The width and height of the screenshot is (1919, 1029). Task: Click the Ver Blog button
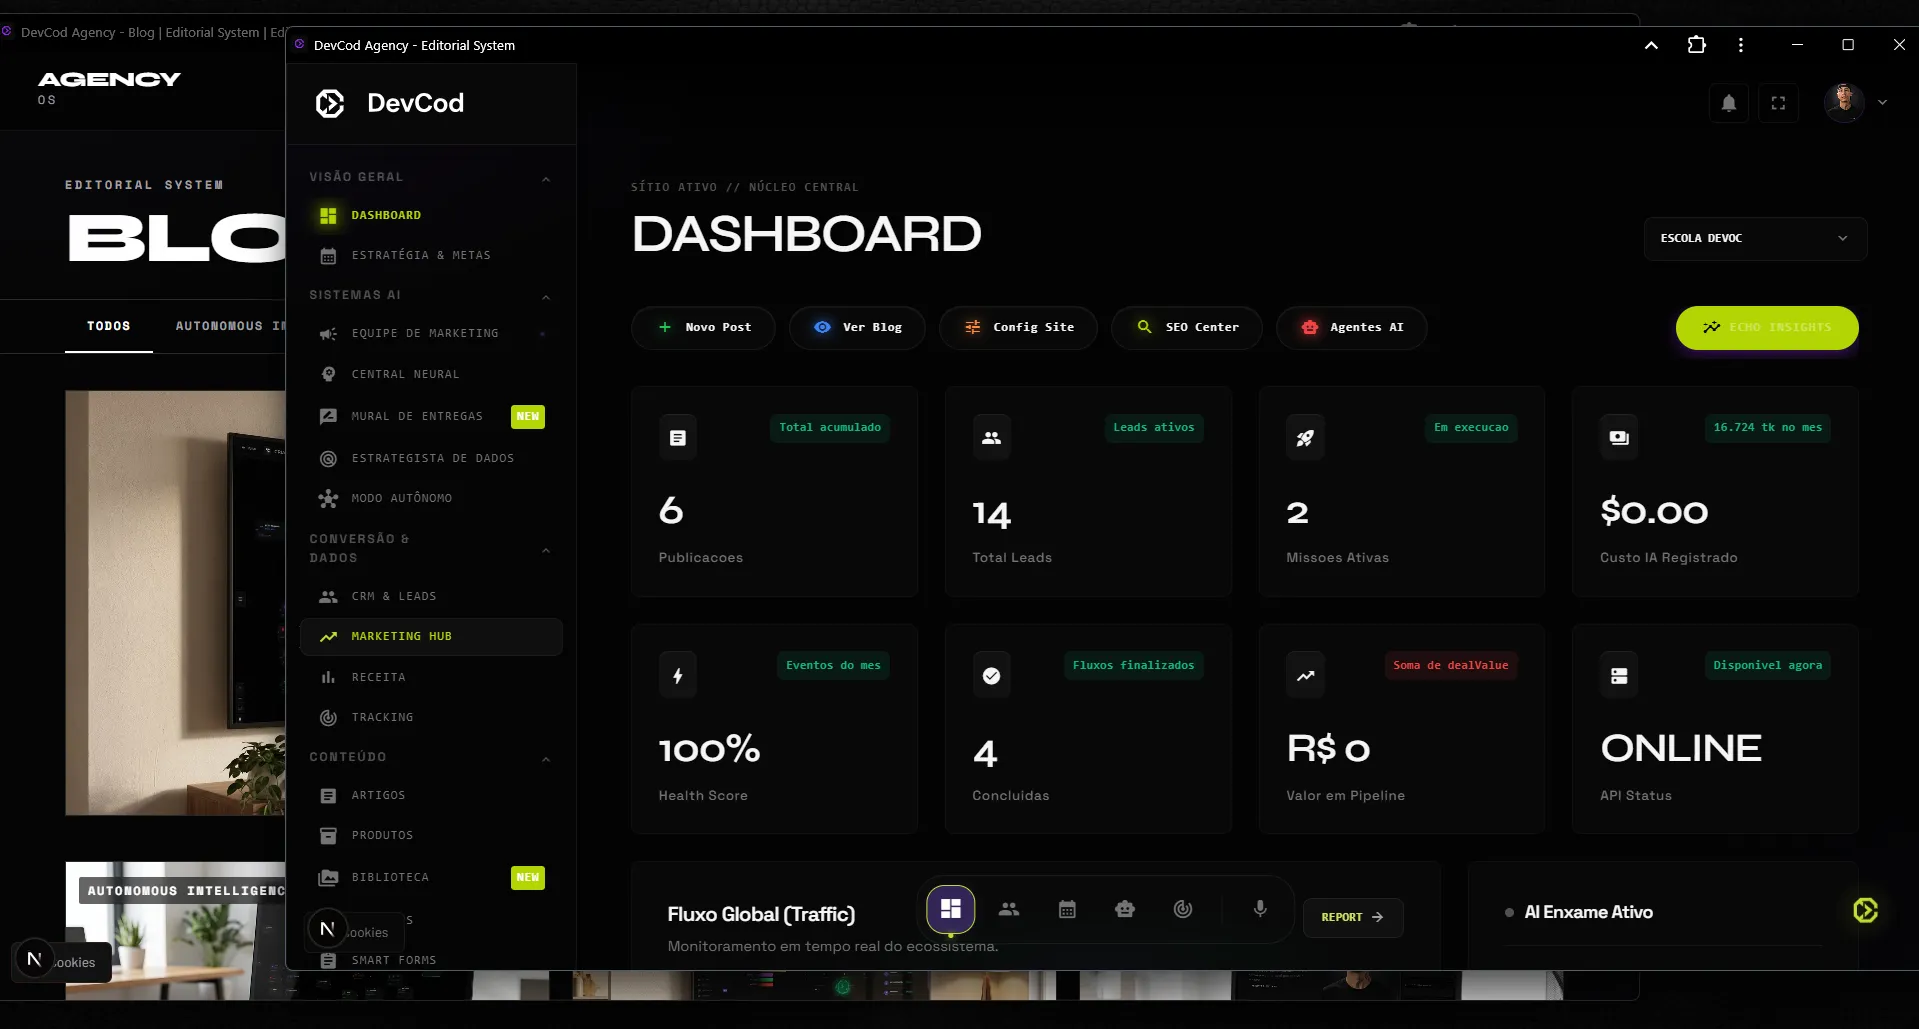857,327
